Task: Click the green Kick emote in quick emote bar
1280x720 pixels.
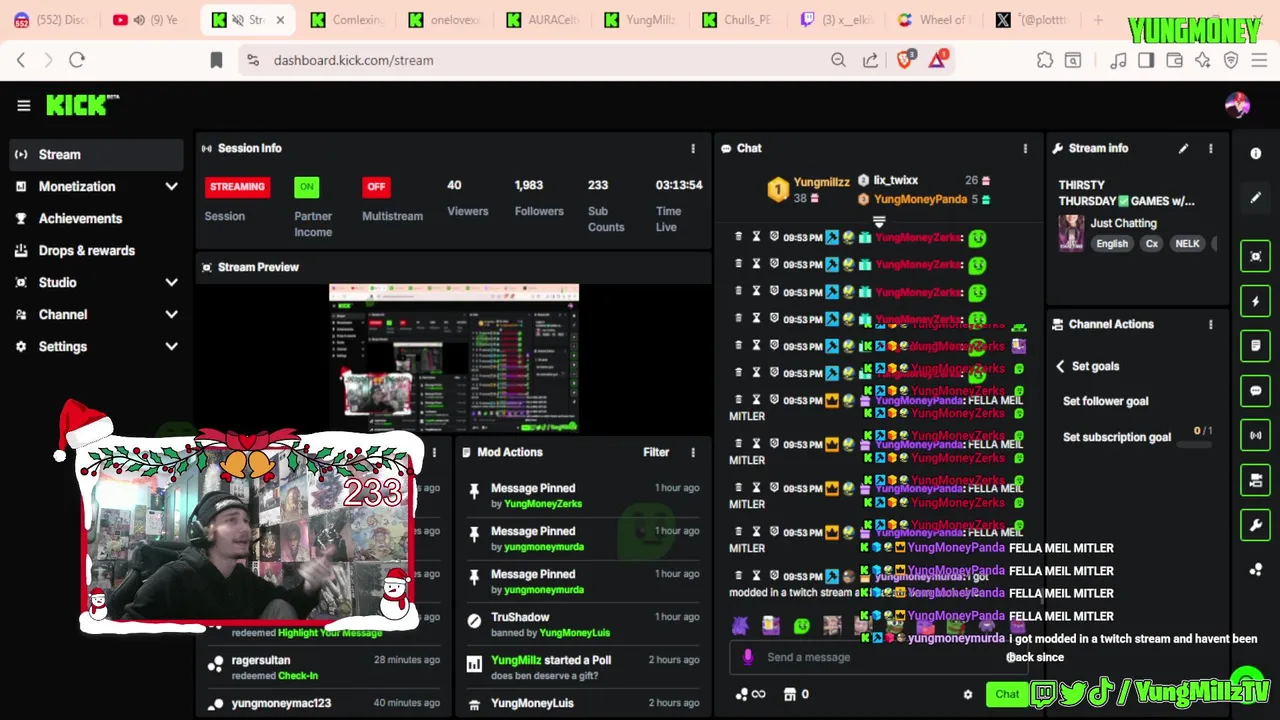Action: click(801, 626)
